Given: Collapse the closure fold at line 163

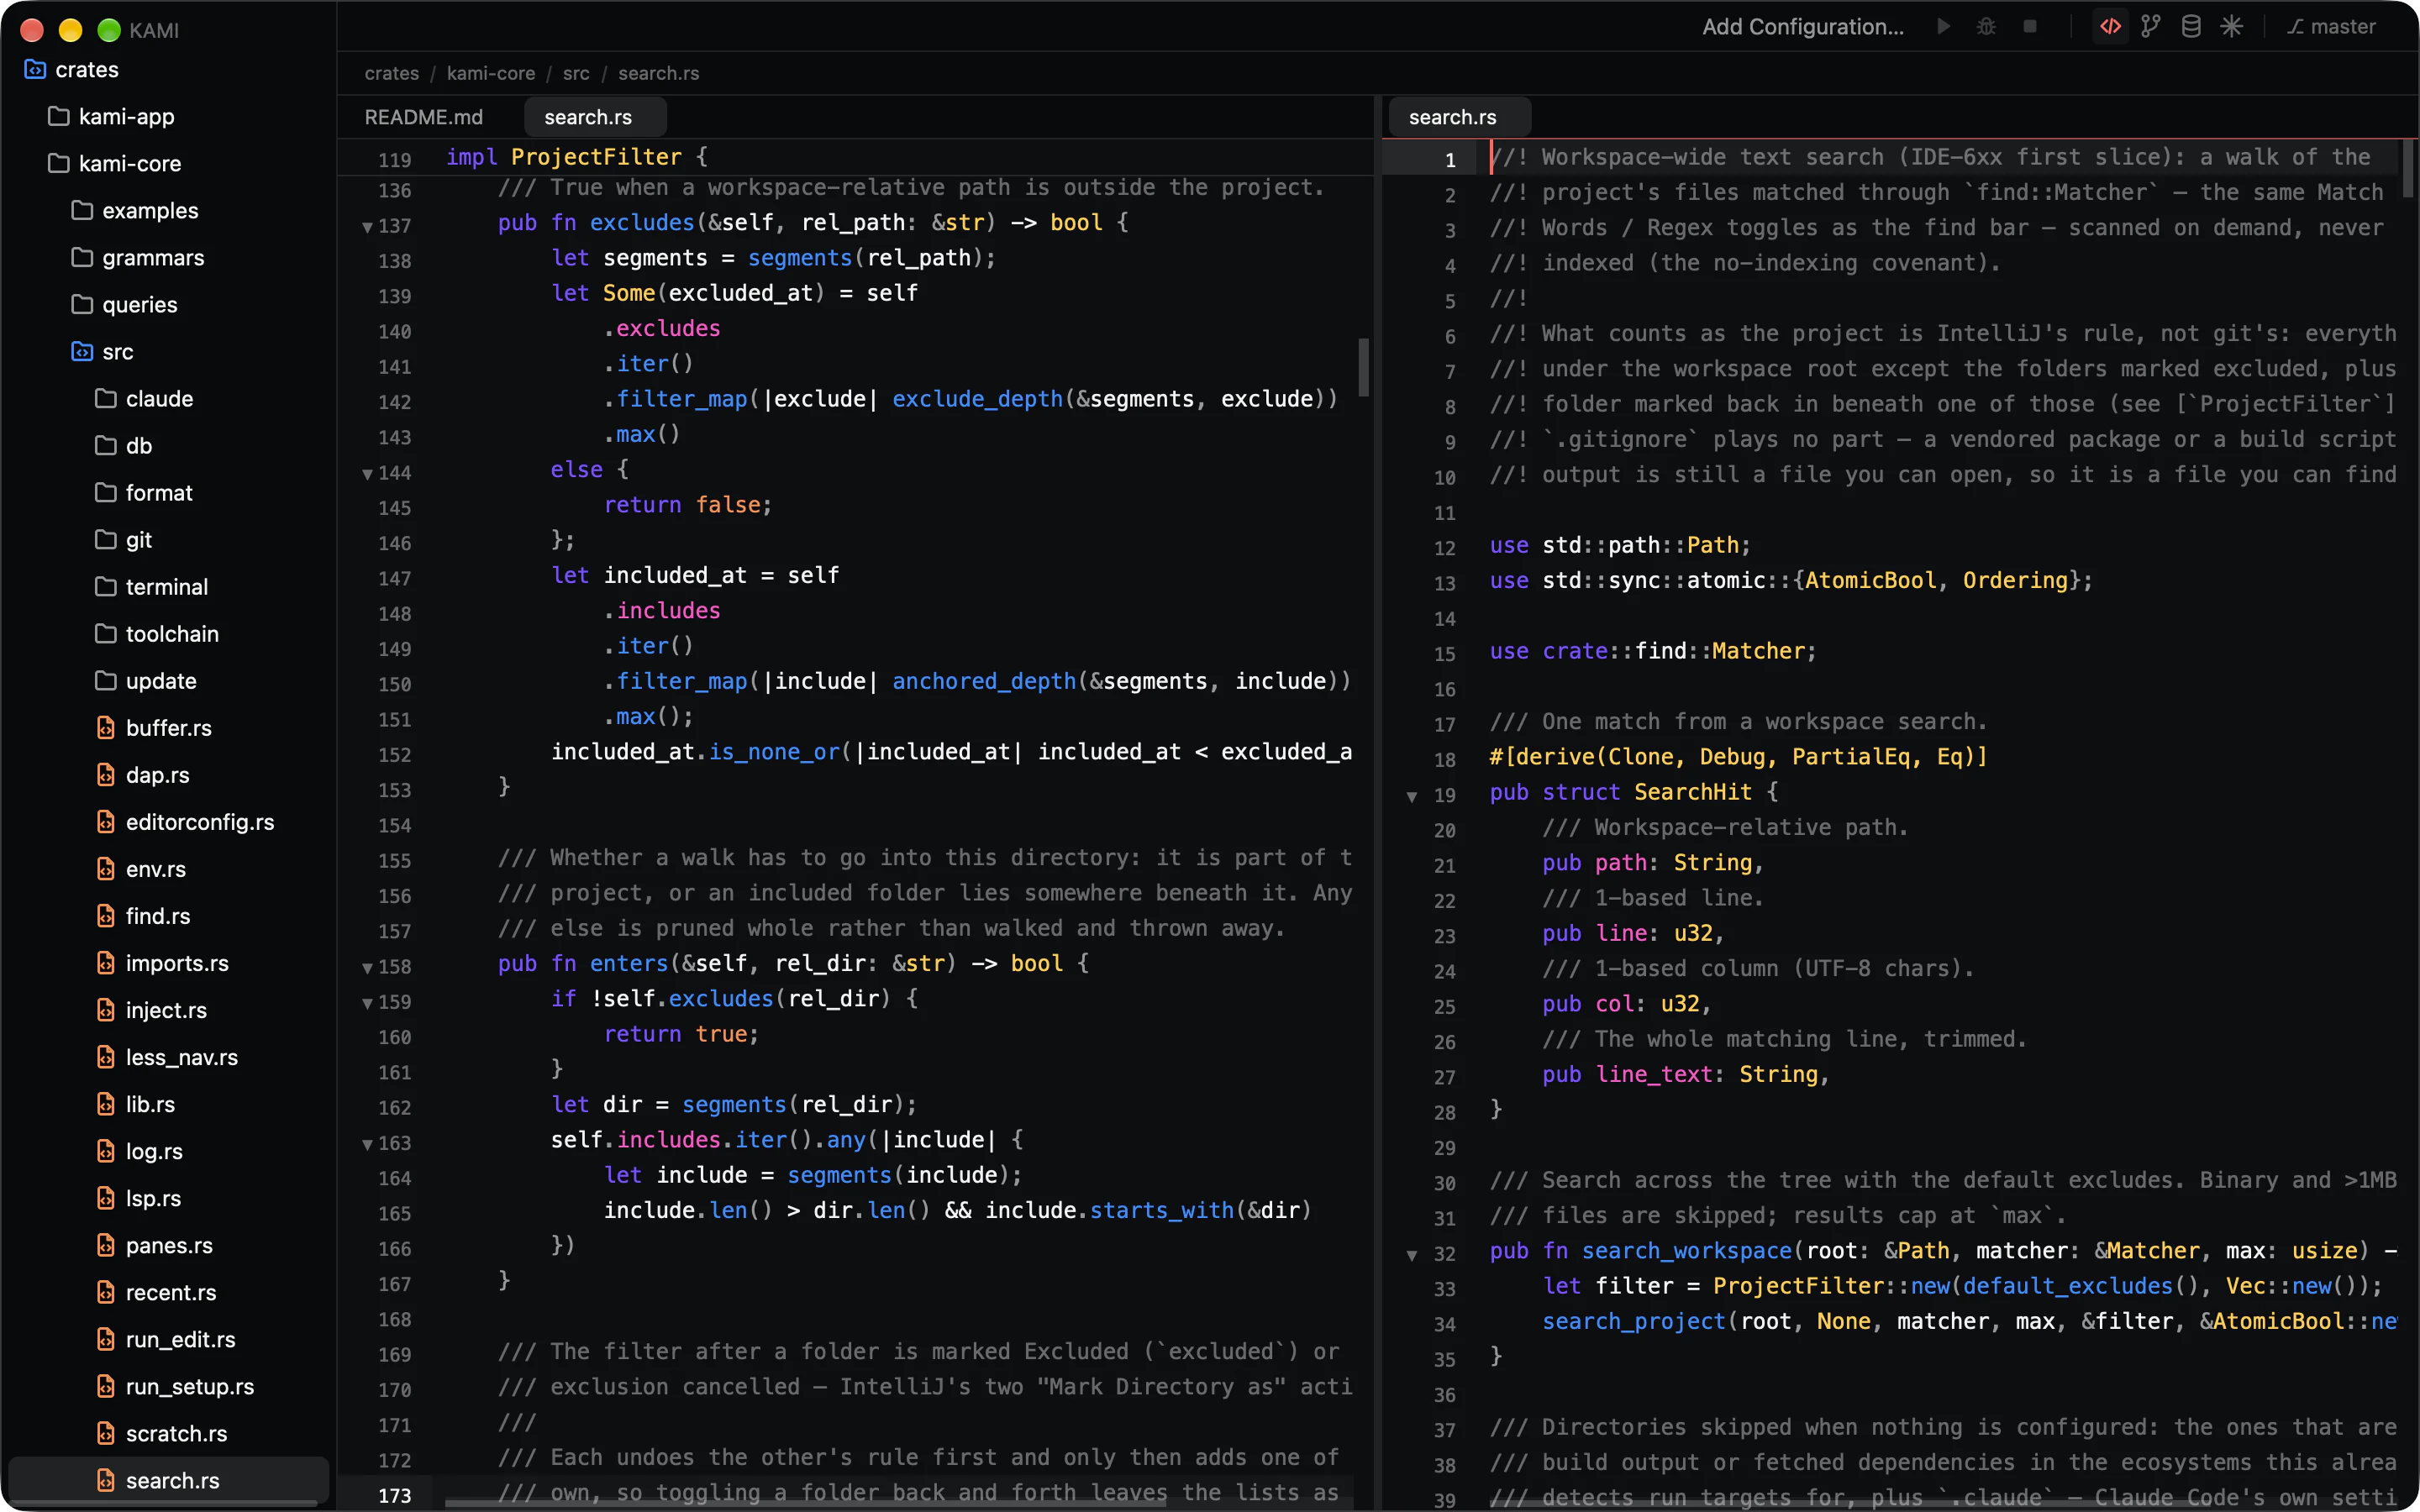Looking at the screenshot, I should point(367,1144).
